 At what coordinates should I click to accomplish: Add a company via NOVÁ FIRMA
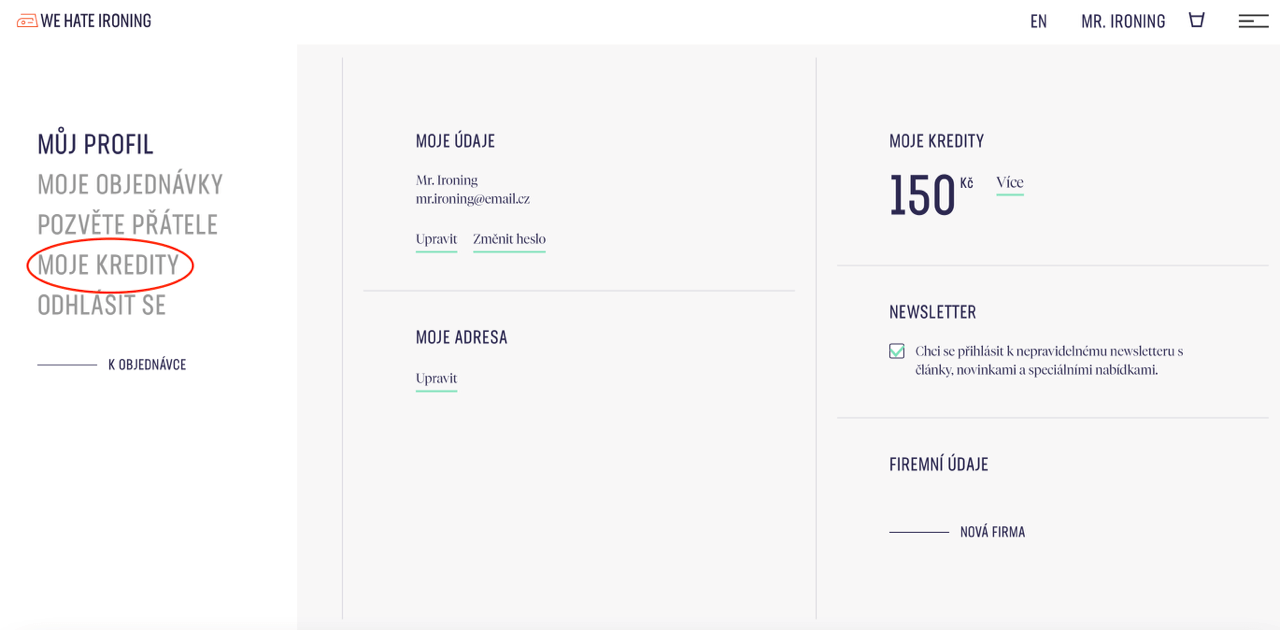click(x=992, y=532)
